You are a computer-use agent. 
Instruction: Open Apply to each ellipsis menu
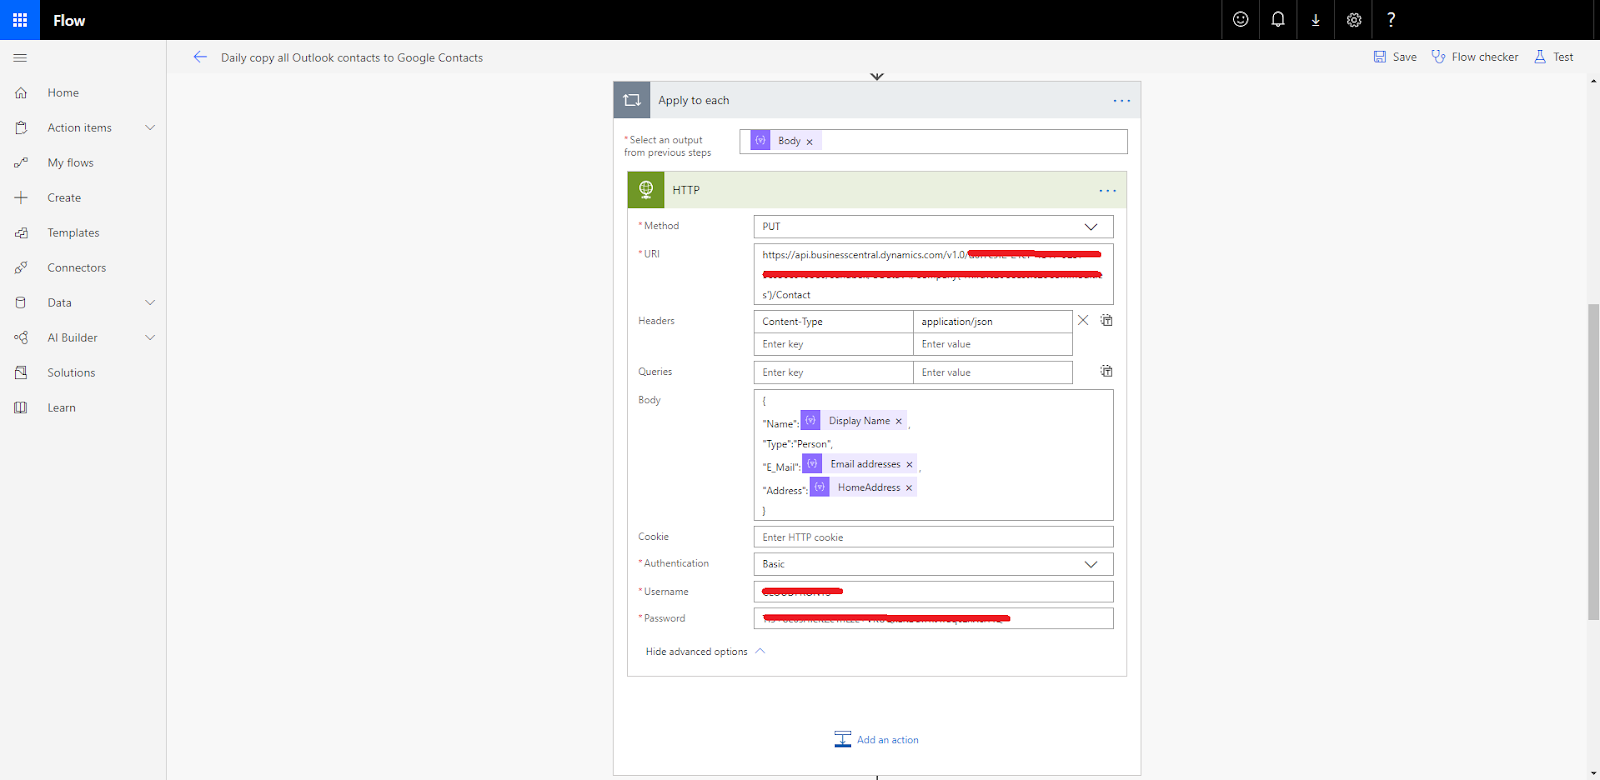[x=1122, y=100]
